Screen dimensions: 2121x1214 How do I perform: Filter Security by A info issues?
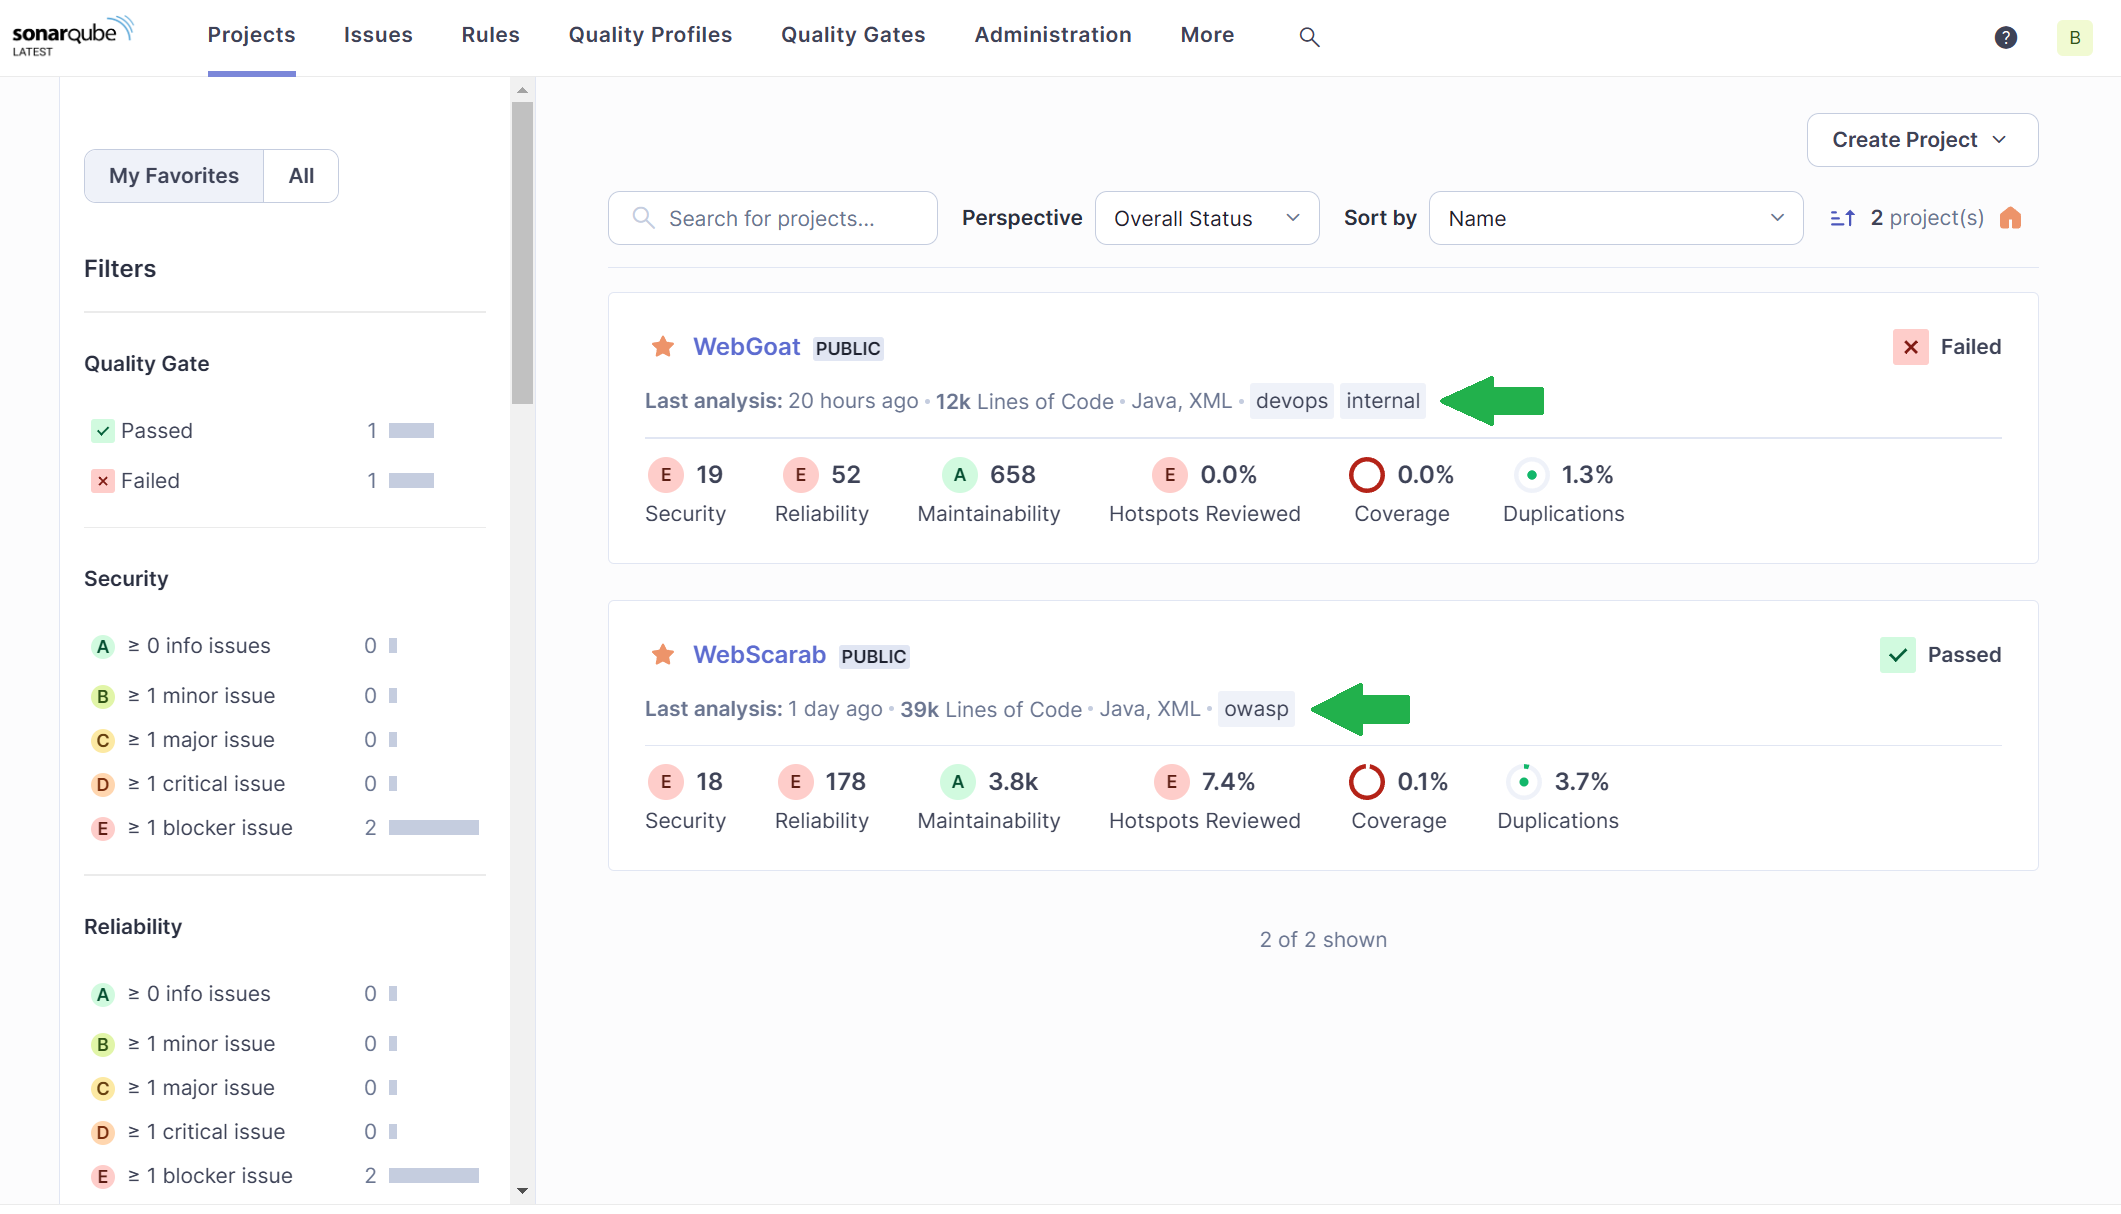[x=284, y=646]
